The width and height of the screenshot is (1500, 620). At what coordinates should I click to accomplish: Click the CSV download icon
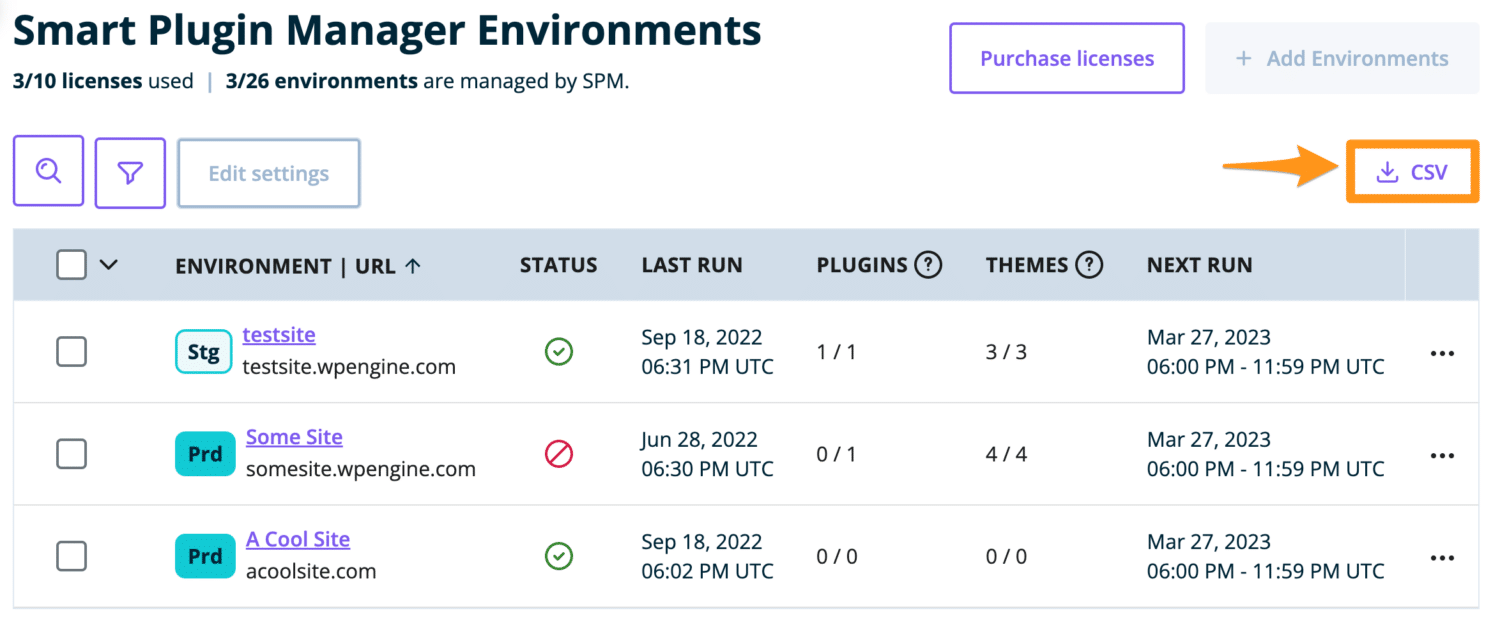[1387, 171]
